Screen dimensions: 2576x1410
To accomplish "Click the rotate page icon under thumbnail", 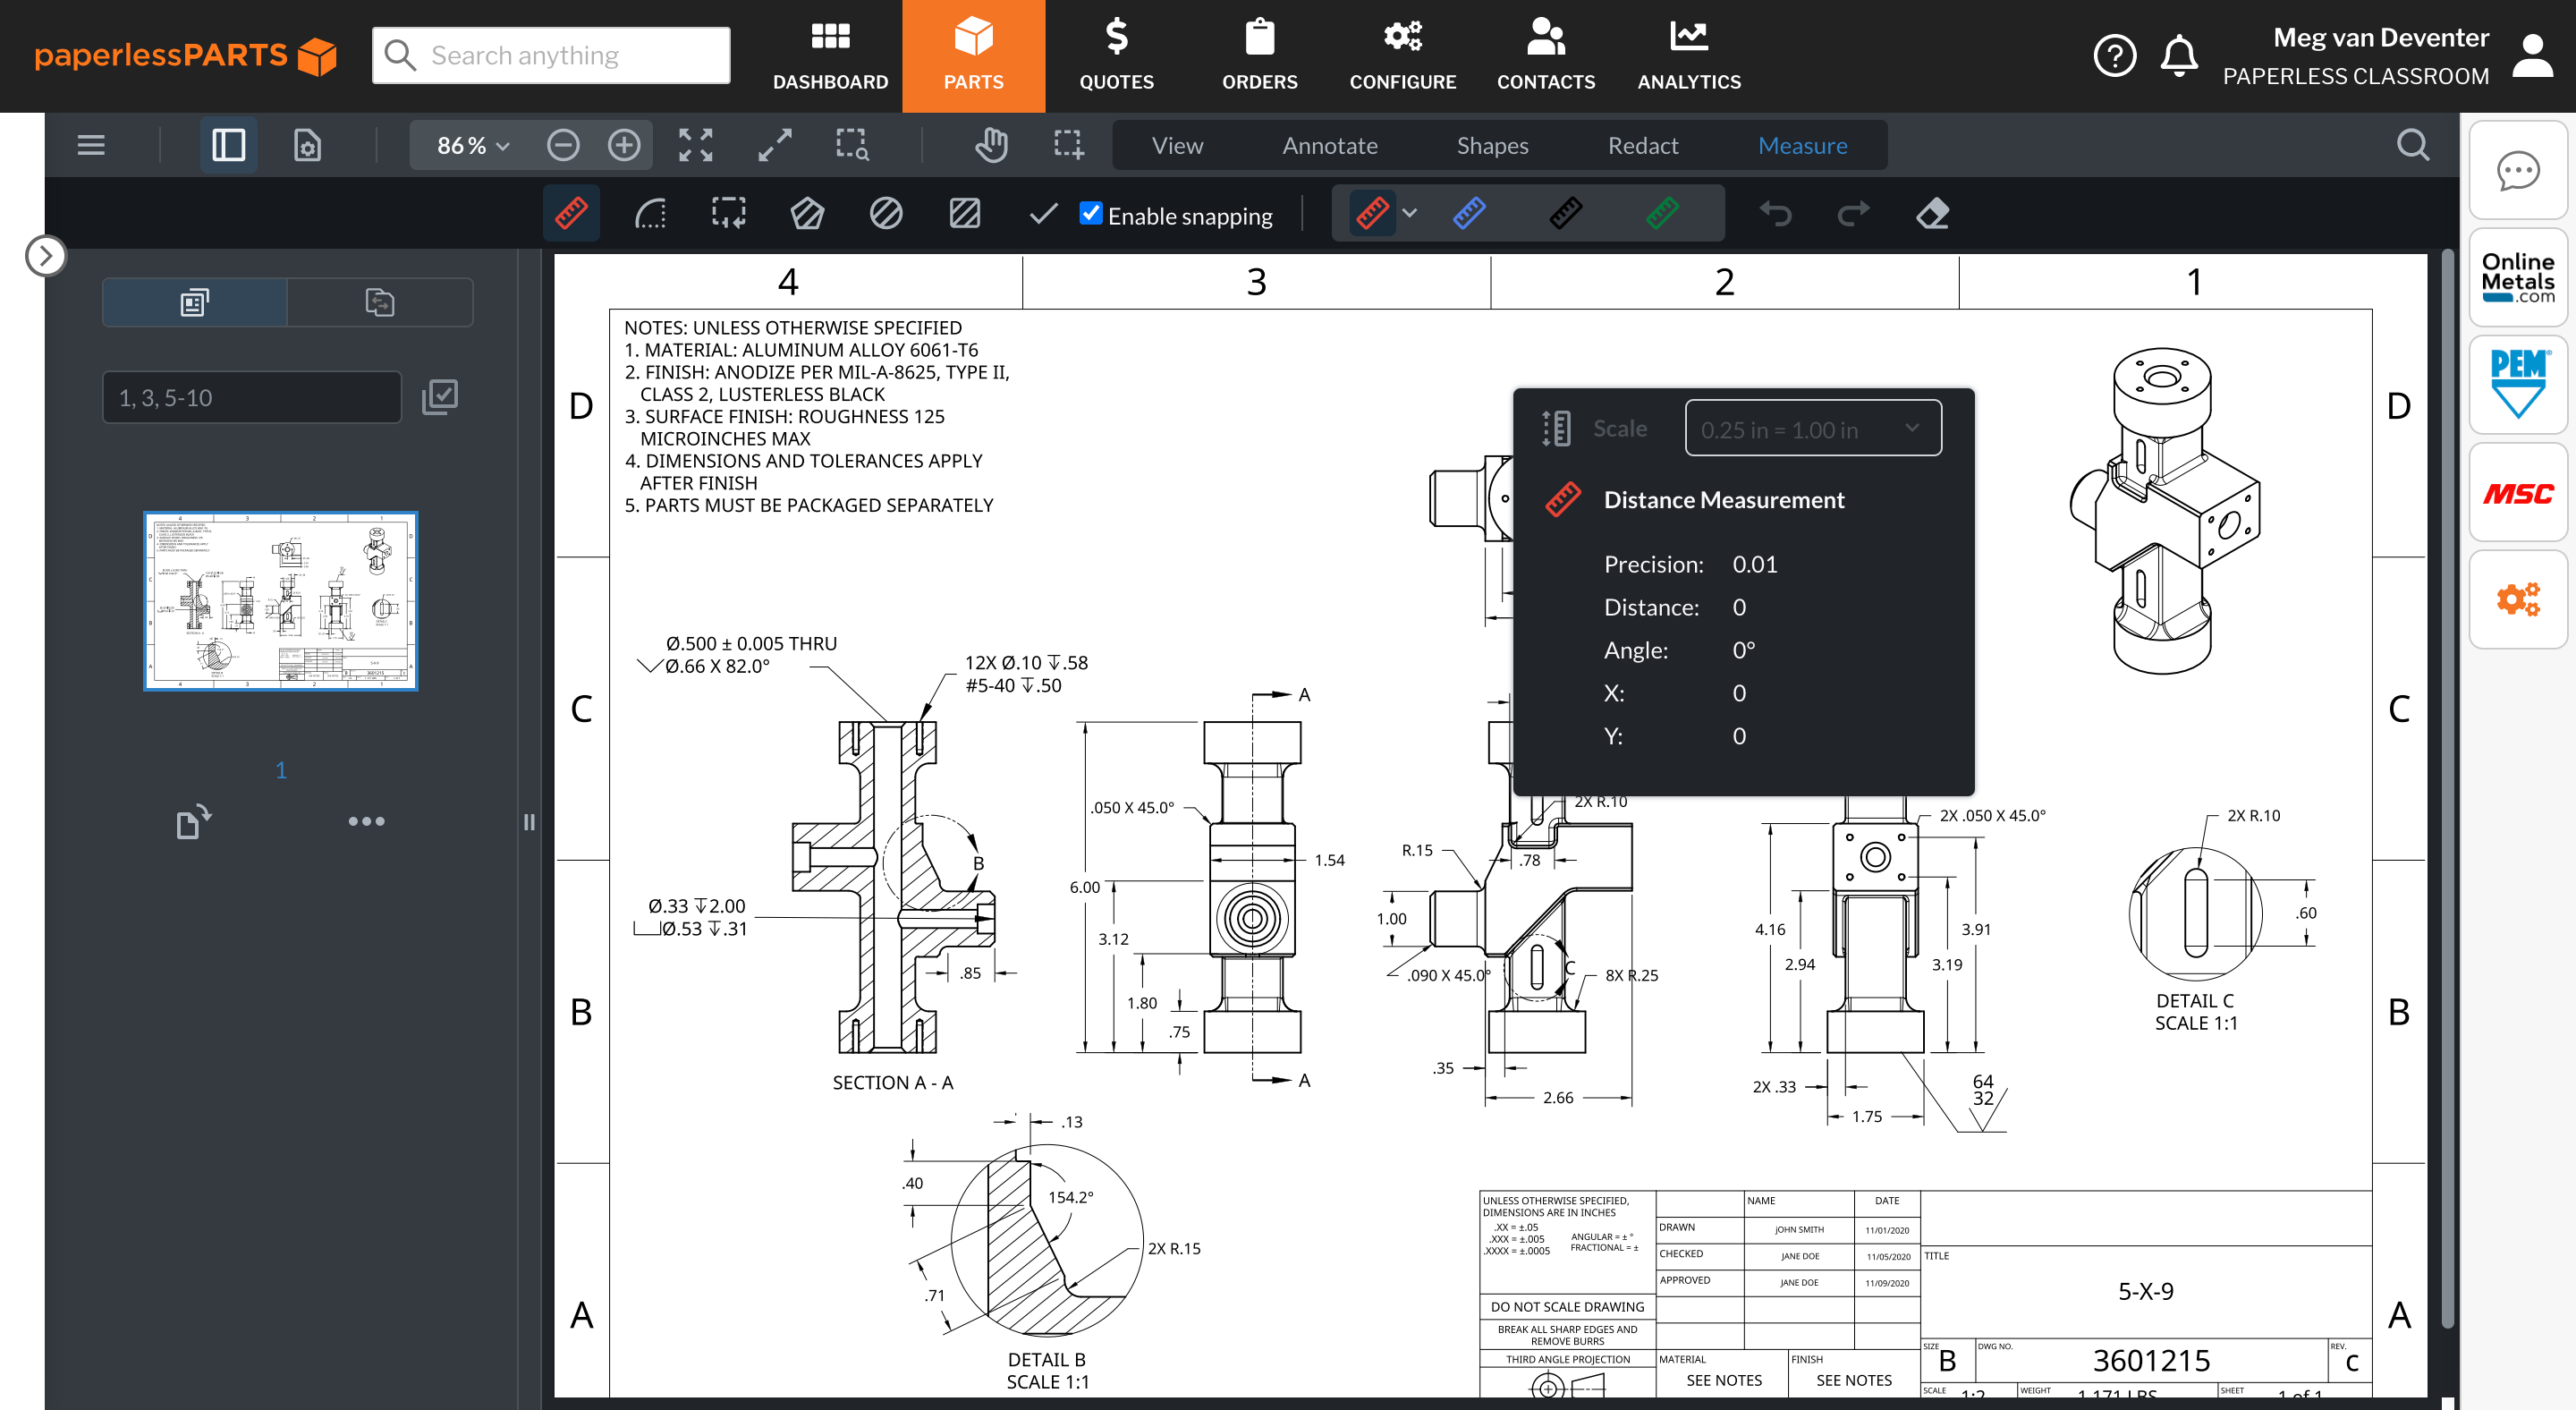I will [193, 821].
